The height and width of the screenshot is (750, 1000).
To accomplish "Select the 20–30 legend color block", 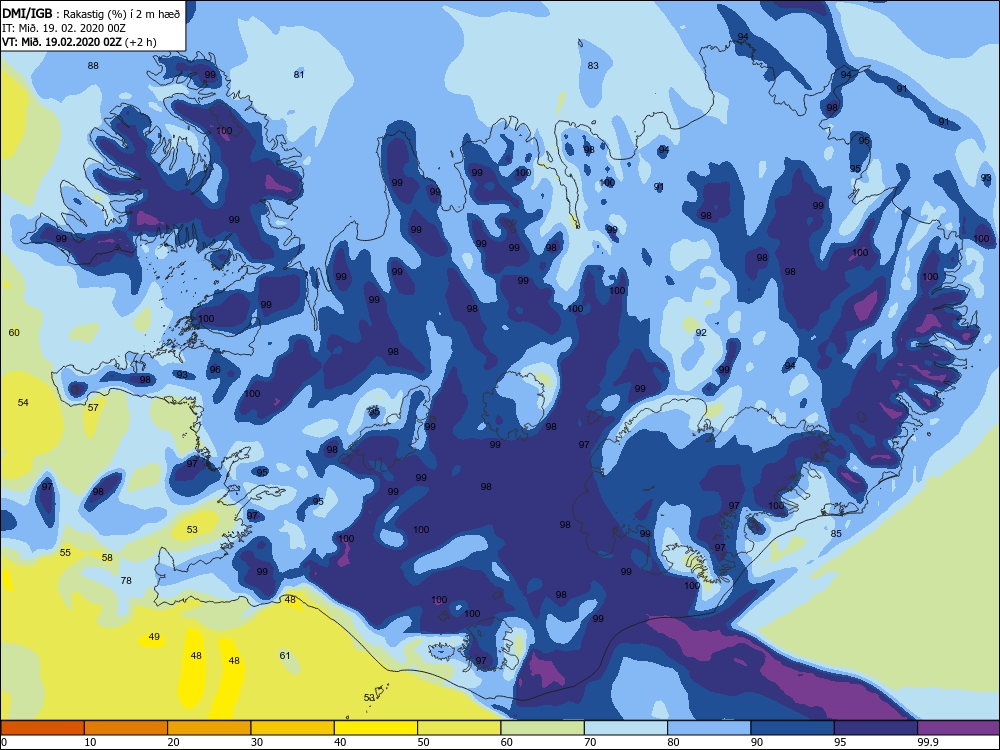I will point(209,728).
